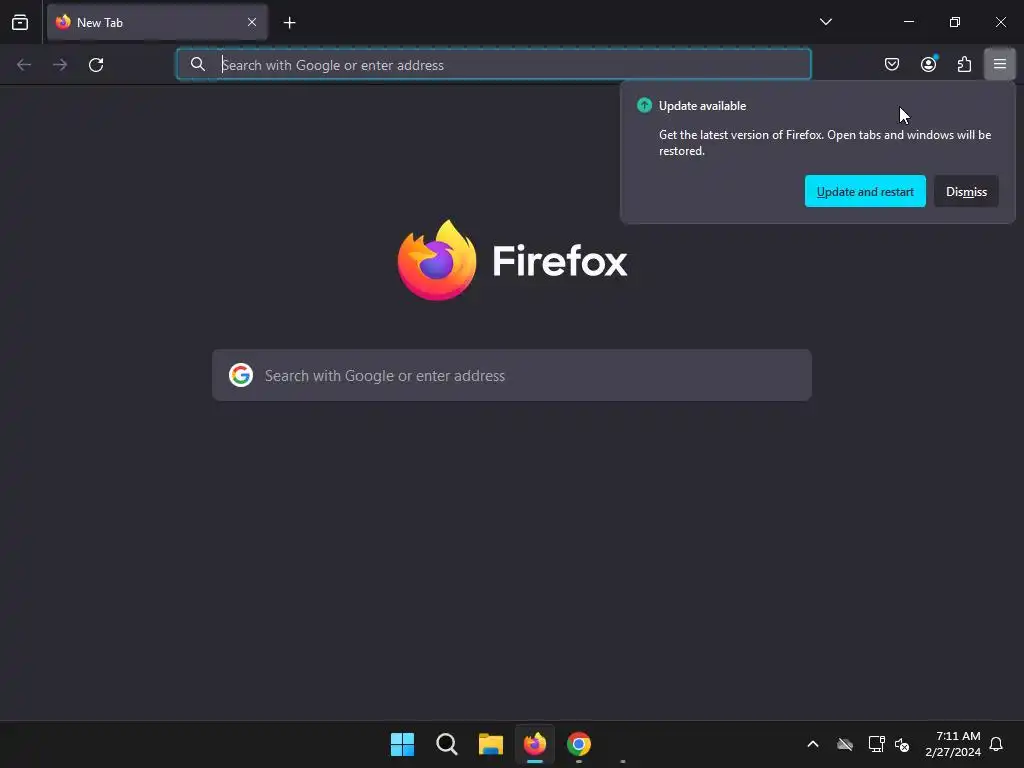This screenshot has height=768, width=1024.
Task: Reload the current page
Action: [96, 65]
